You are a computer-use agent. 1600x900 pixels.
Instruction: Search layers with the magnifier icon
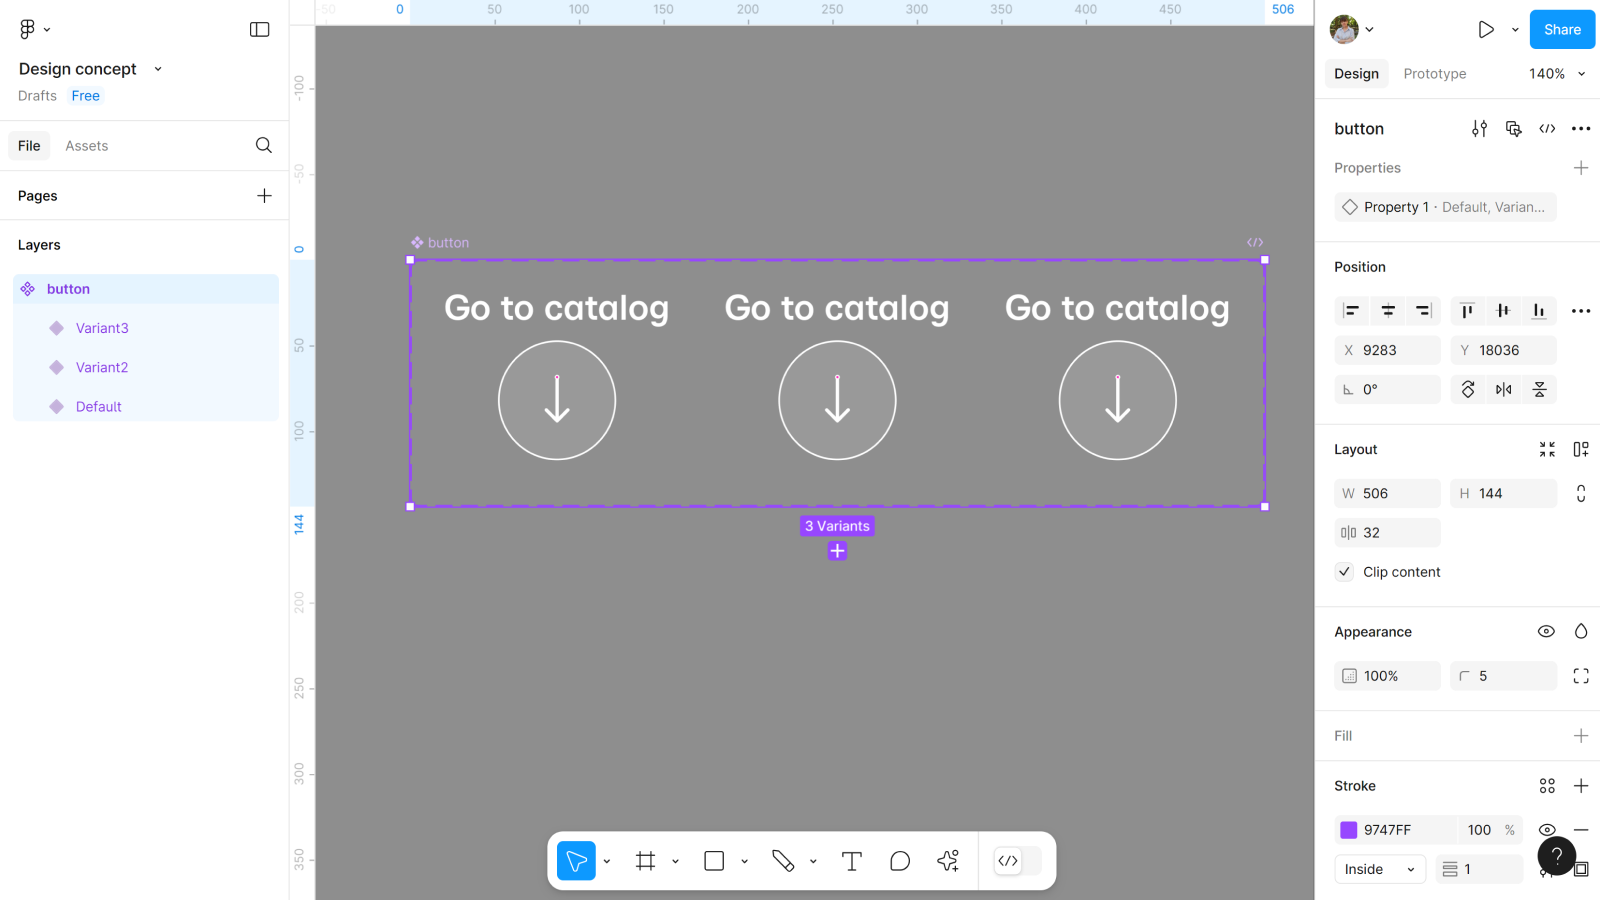pyautogui.click(x=264, y=146)
